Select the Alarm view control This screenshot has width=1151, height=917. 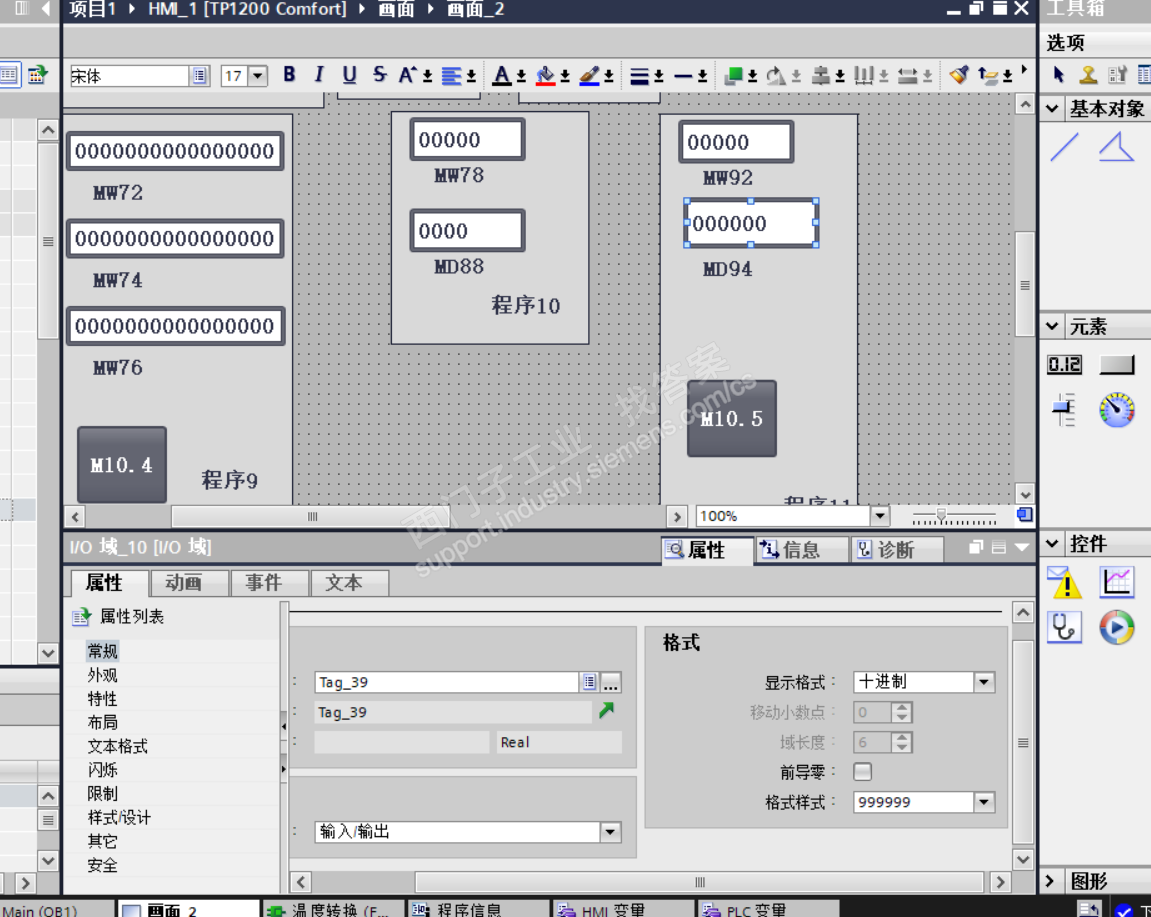tap(1064, 582)
